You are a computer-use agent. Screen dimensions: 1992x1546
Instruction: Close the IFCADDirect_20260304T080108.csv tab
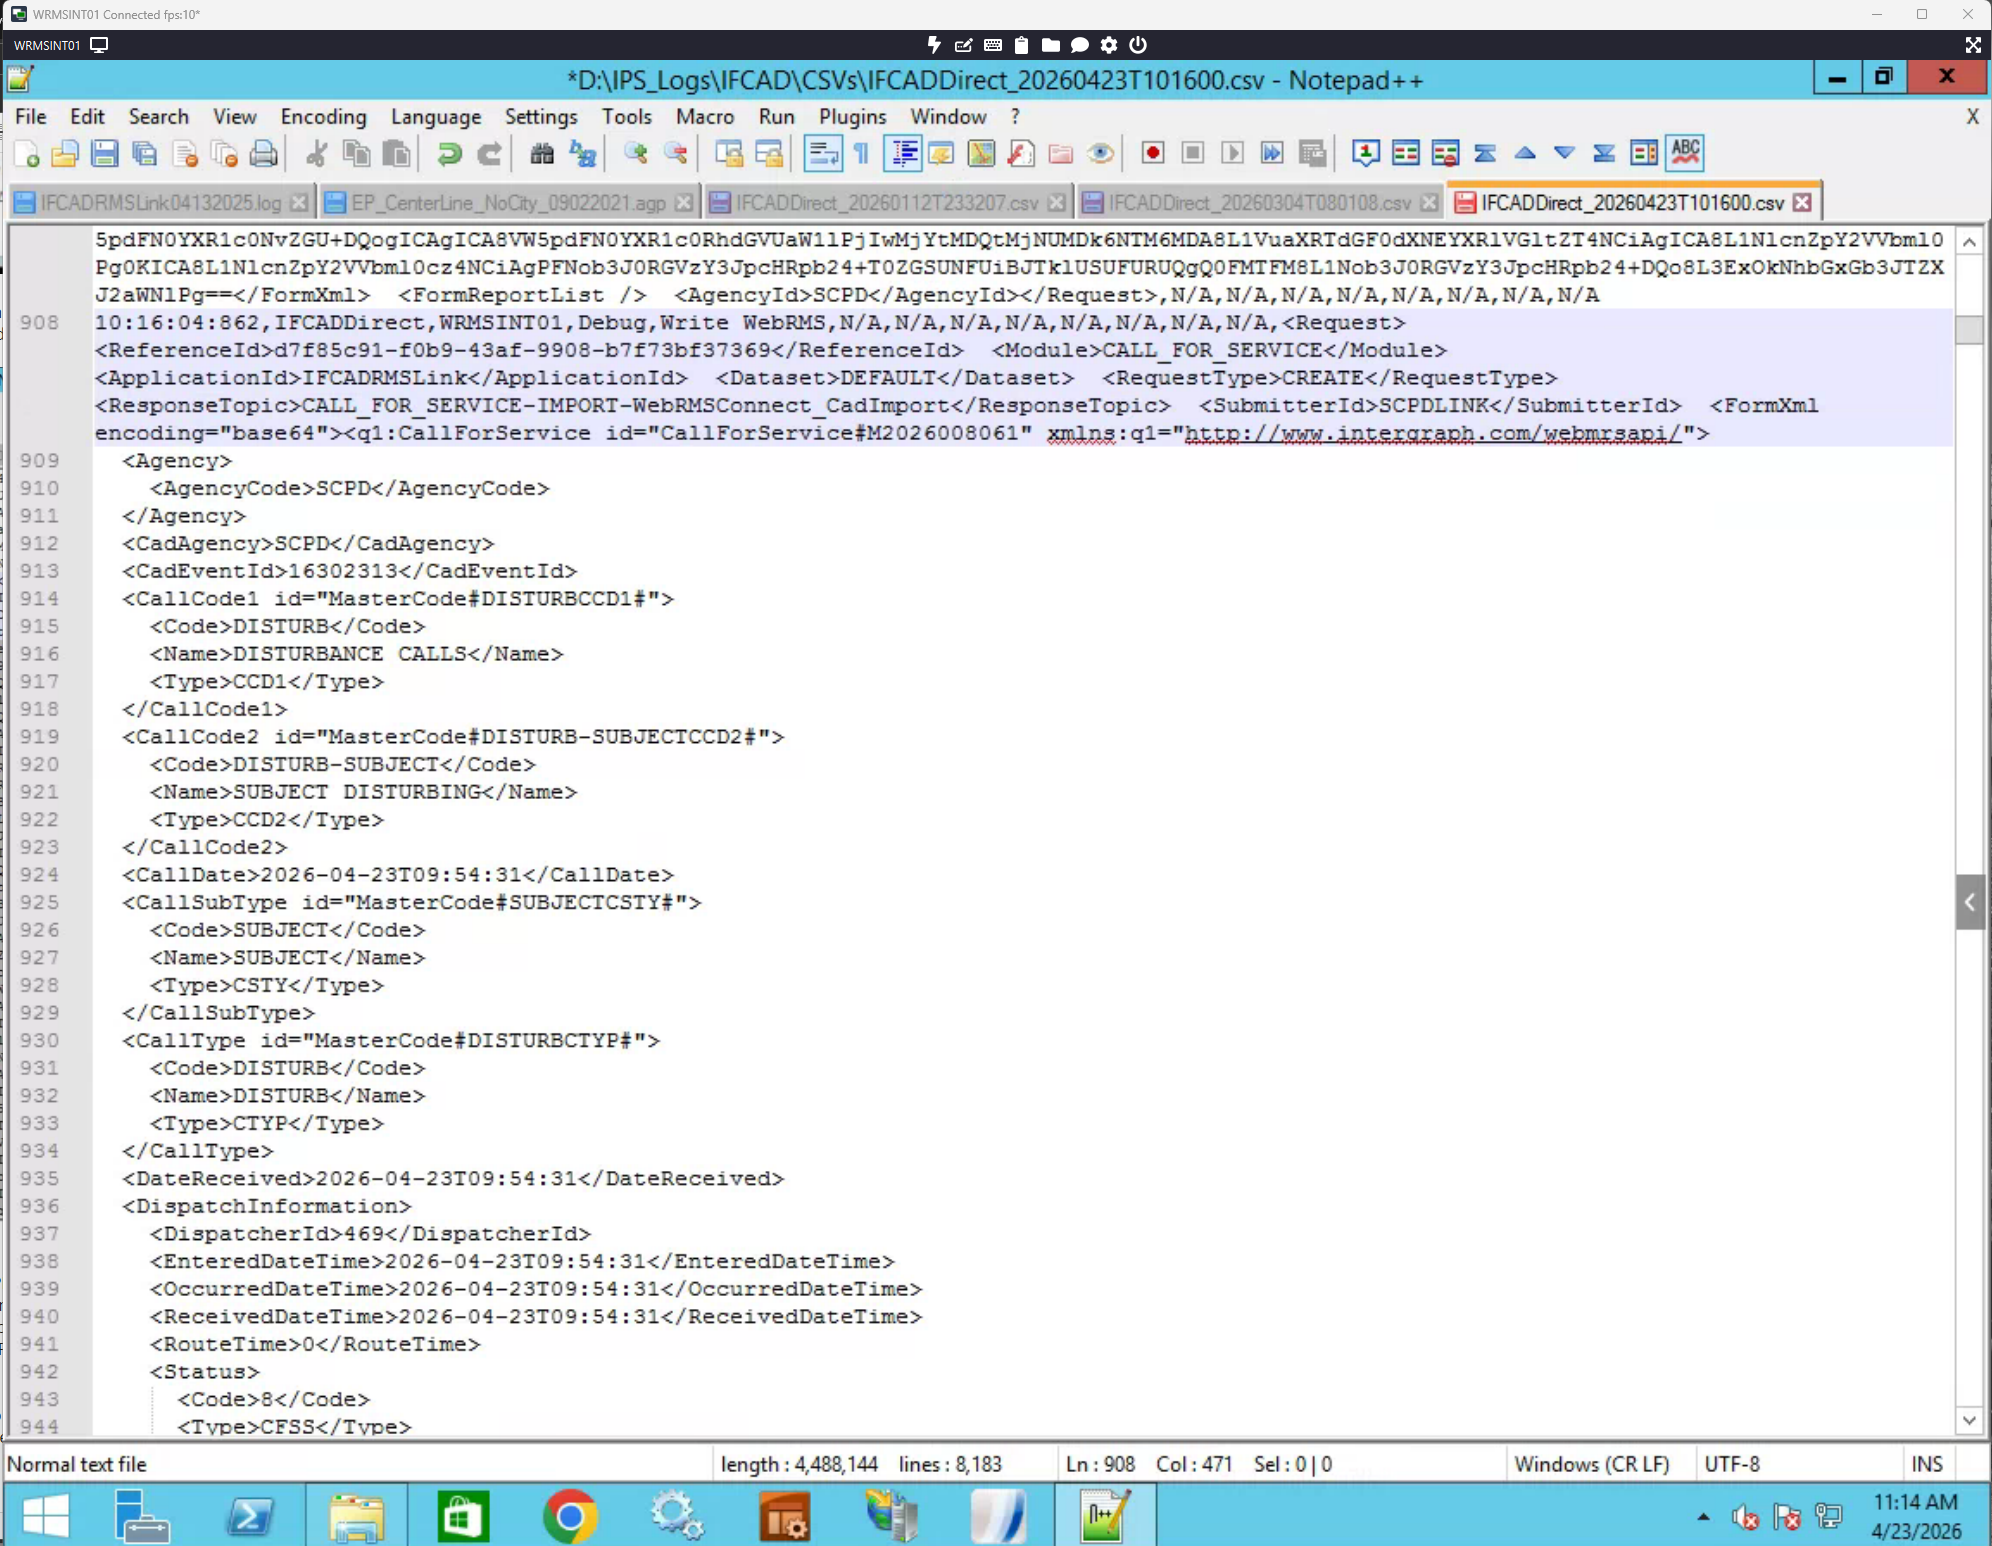[1429, 203]
